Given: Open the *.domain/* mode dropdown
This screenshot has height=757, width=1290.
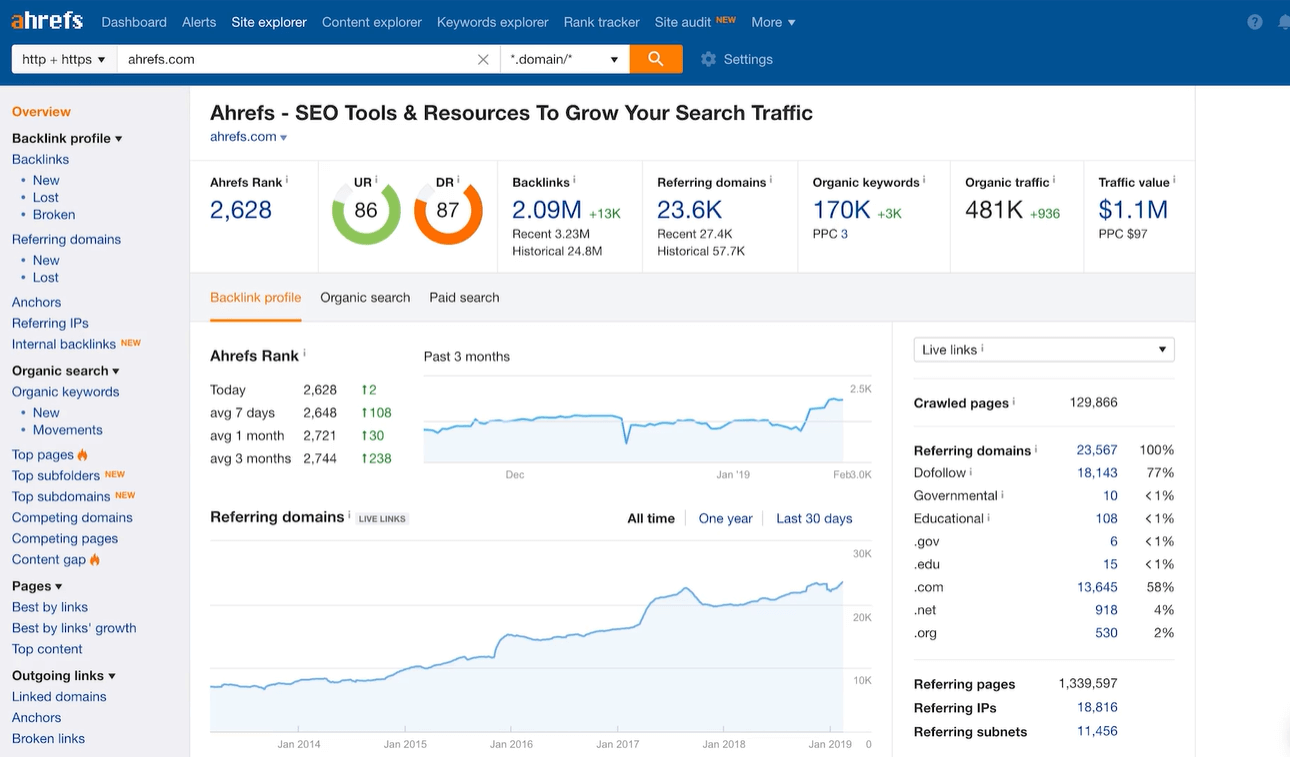Looking at the screenshot, I should [565, 59].
